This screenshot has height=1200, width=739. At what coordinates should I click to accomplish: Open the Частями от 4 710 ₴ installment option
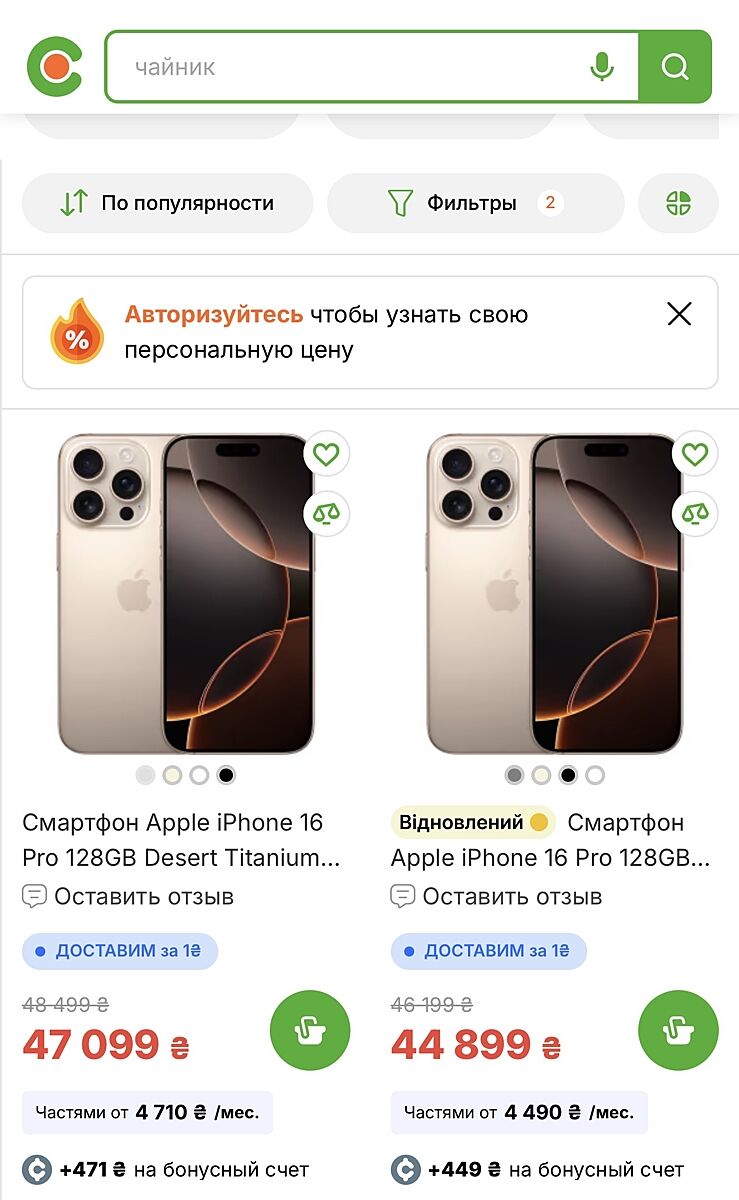point(147,1112)
